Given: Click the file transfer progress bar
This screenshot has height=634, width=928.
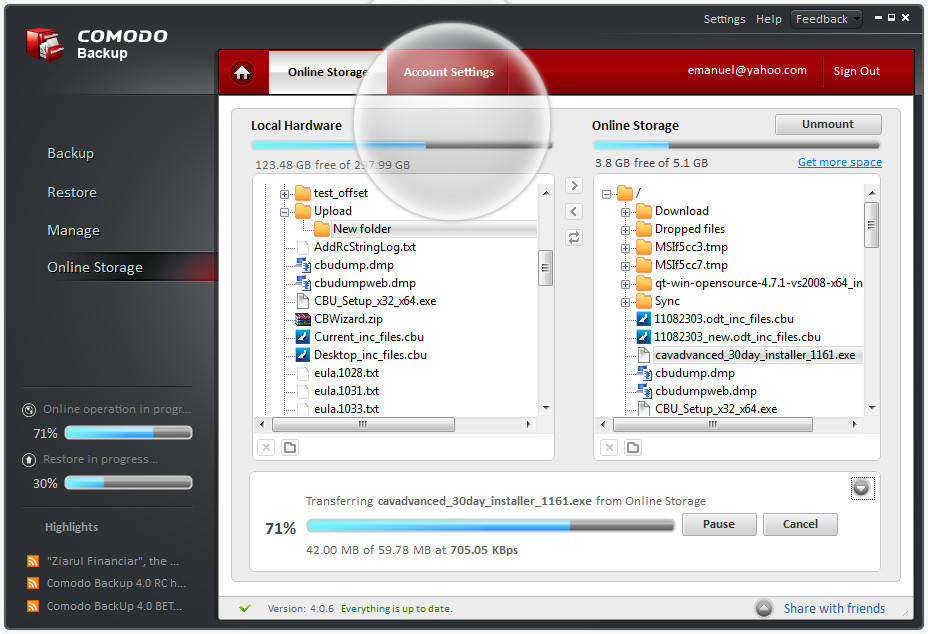Looking at the screenshot, I should click(x=491, y=525).
